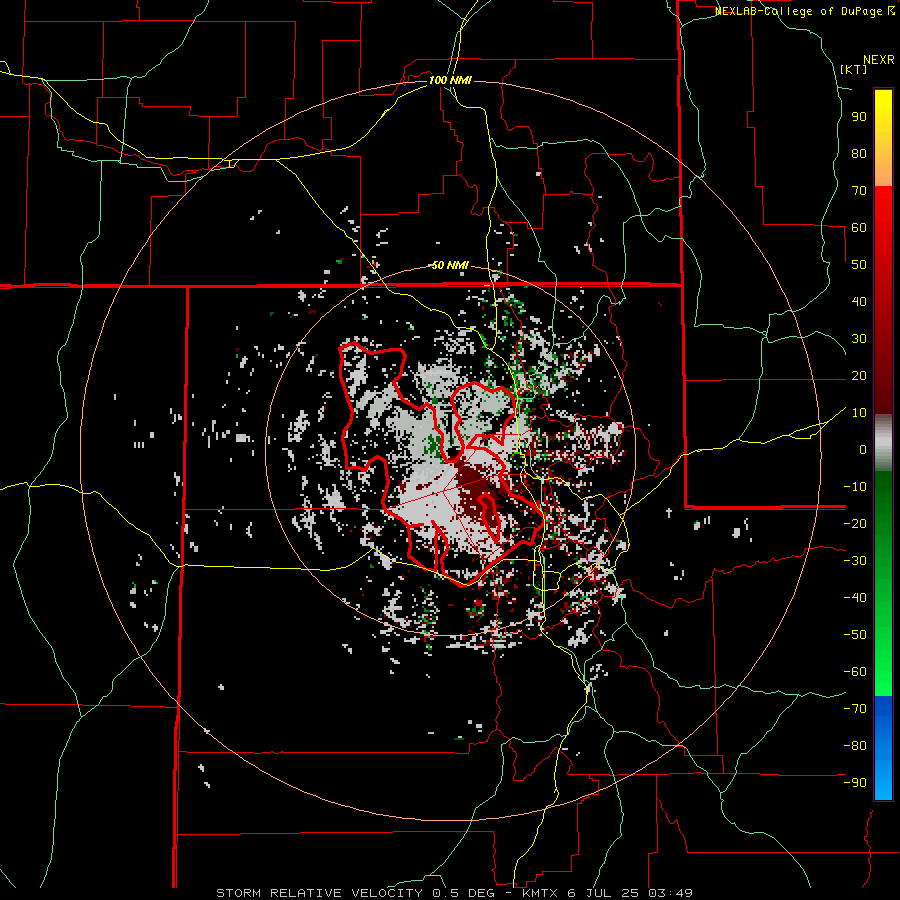The image size is (900, 900).
Task: Select the 20 scale label
Action: (859, 376)
